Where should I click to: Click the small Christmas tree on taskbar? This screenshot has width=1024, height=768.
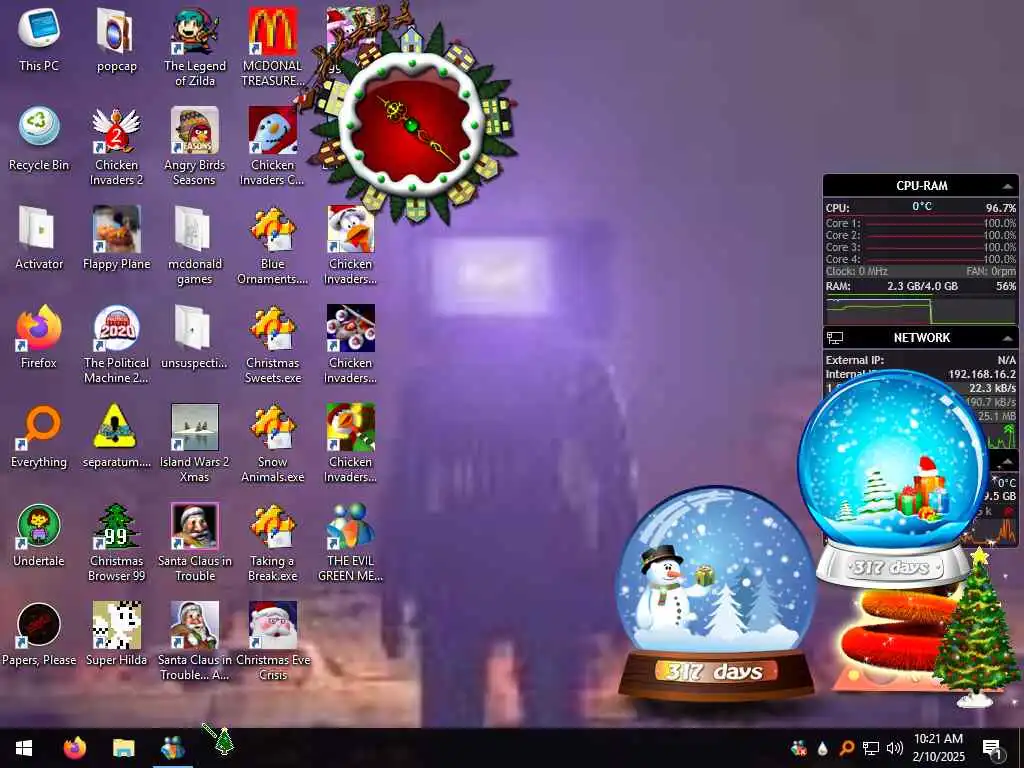pyautogui.click(x=224, y=742)
